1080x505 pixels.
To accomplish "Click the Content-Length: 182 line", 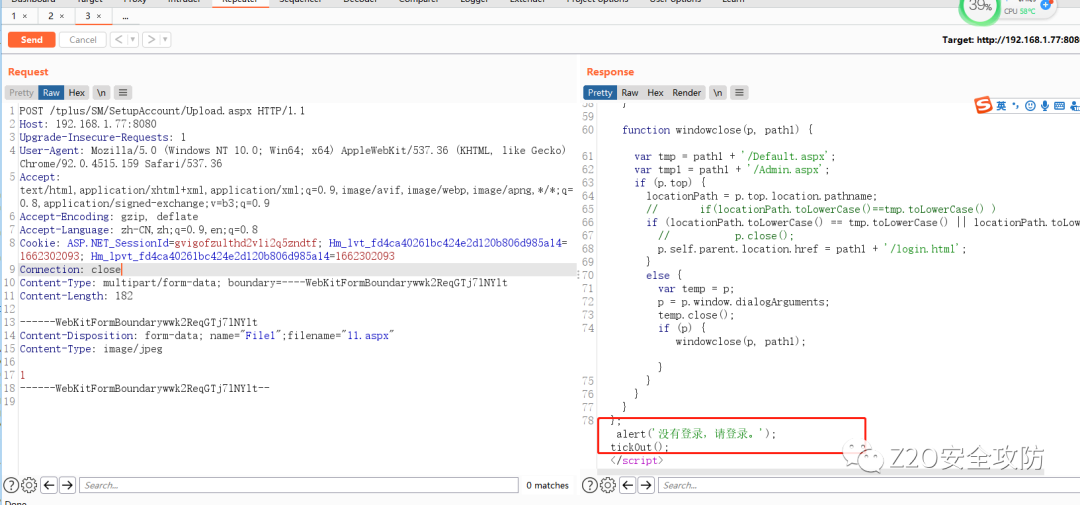I will point(76,296).
